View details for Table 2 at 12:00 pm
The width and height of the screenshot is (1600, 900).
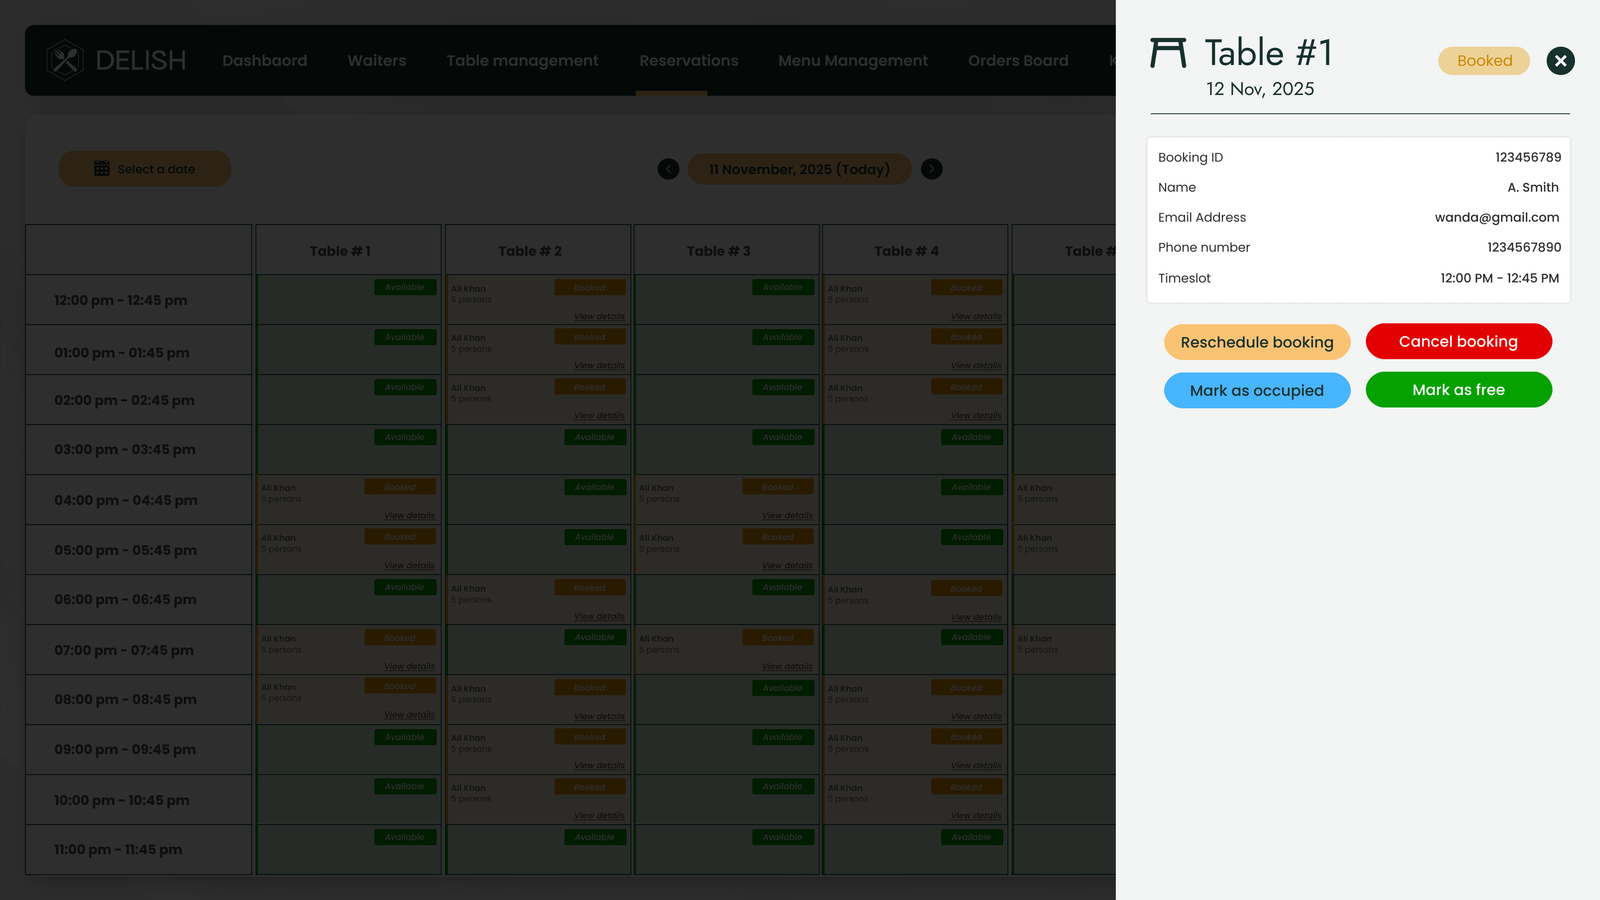click(599, 316)
